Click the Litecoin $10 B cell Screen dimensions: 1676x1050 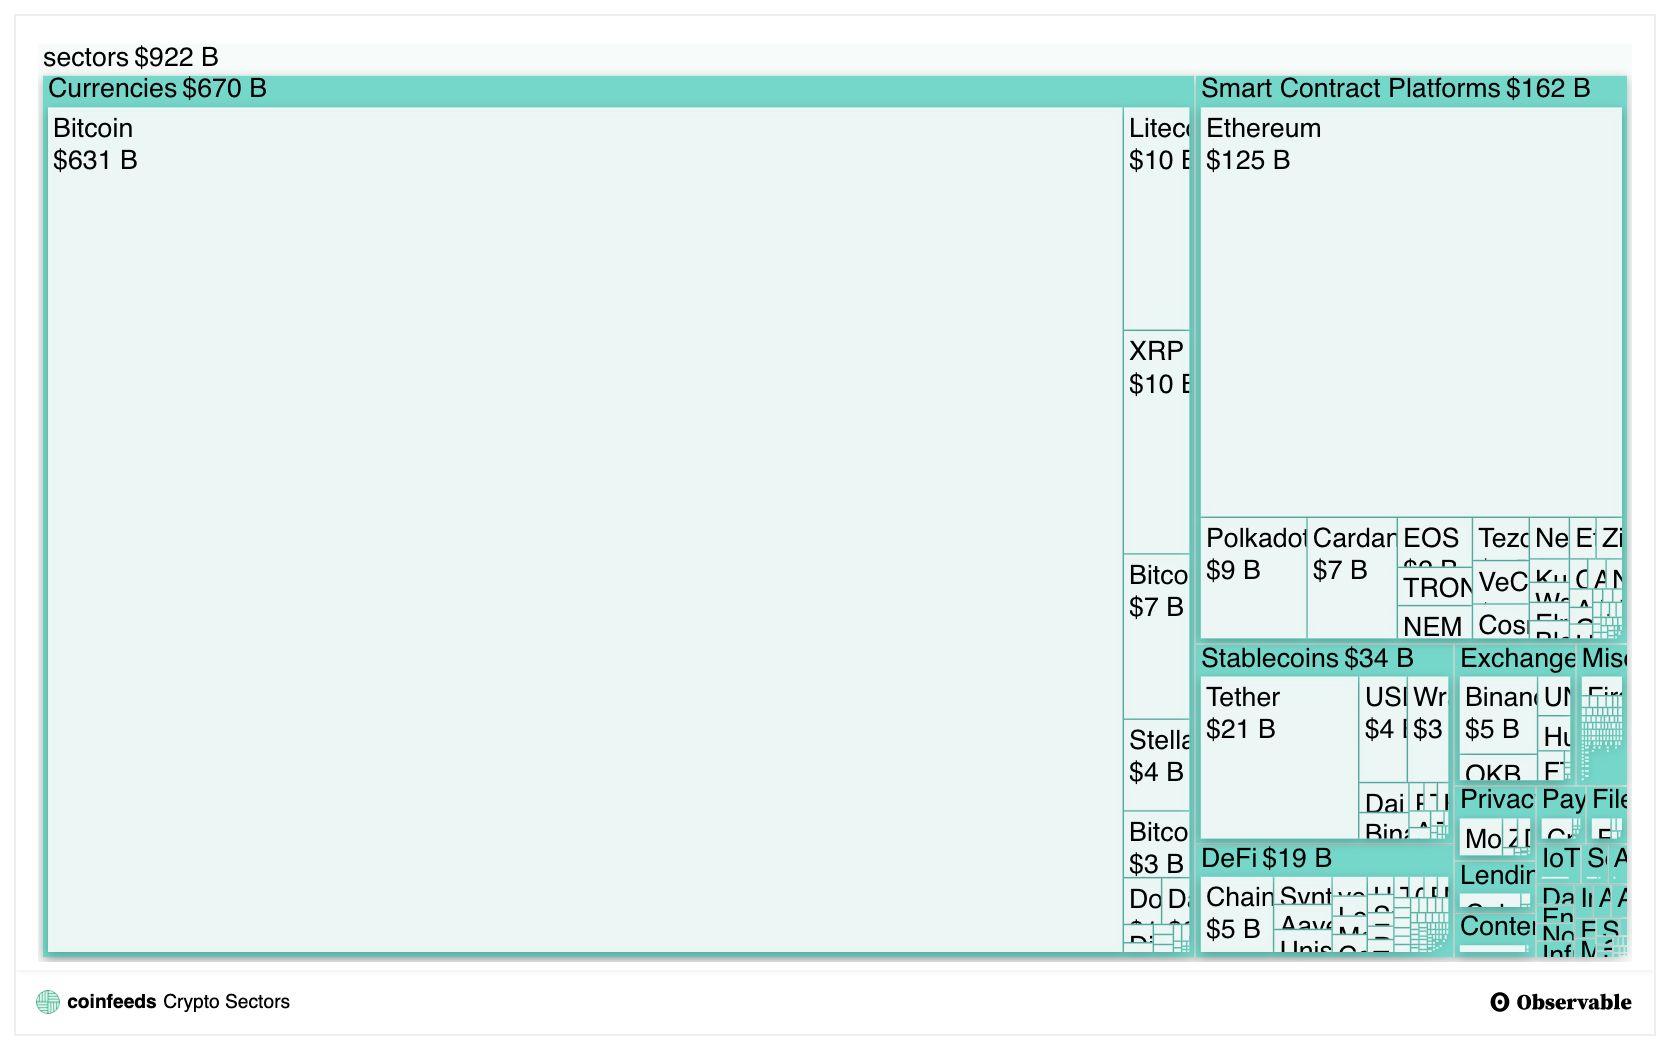coord(1157,219)
